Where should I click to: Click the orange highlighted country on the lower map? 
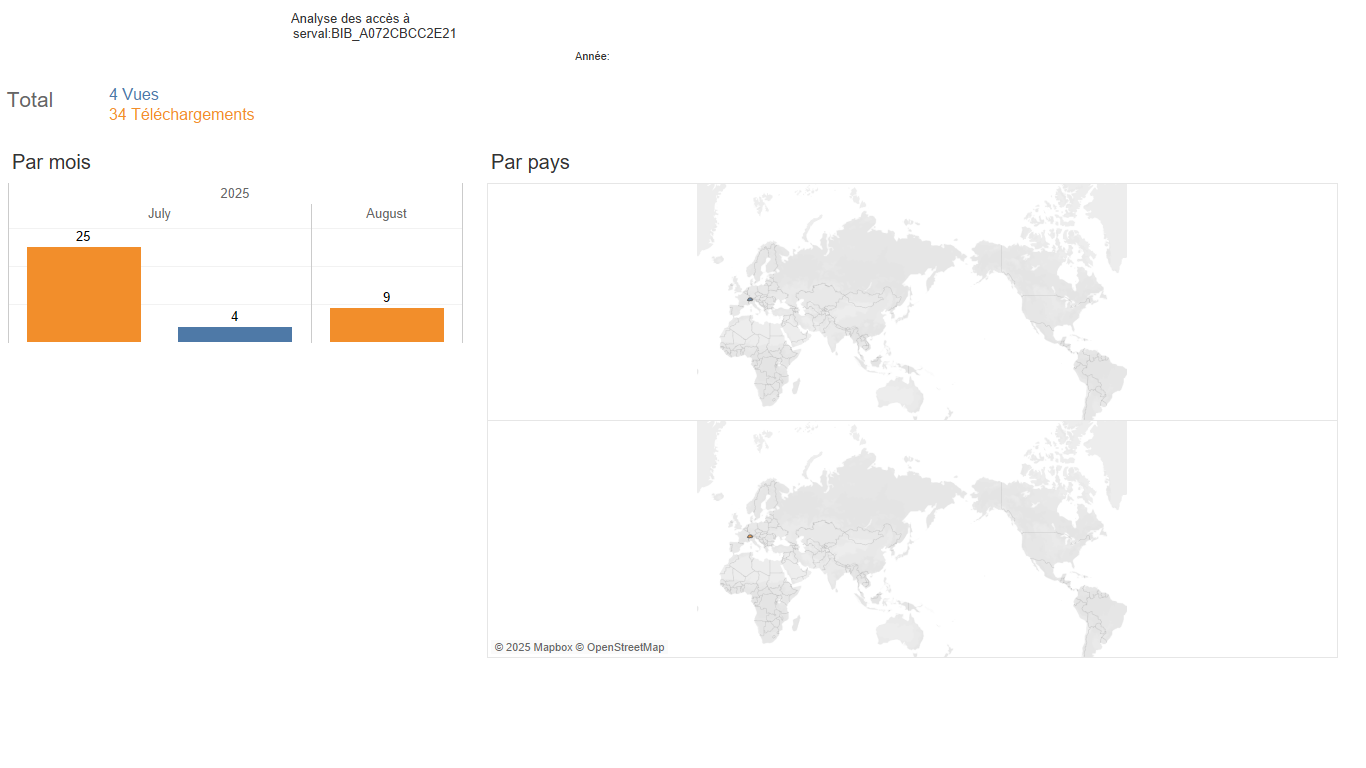pos(749,536)
